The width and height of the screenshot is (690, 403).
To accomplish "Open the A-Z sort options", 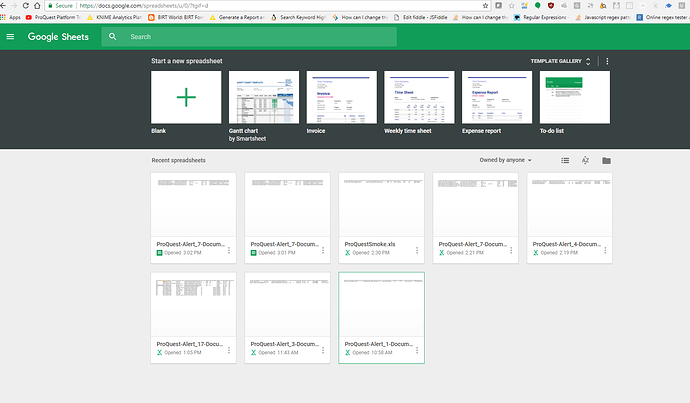I will tap(585, 161).
